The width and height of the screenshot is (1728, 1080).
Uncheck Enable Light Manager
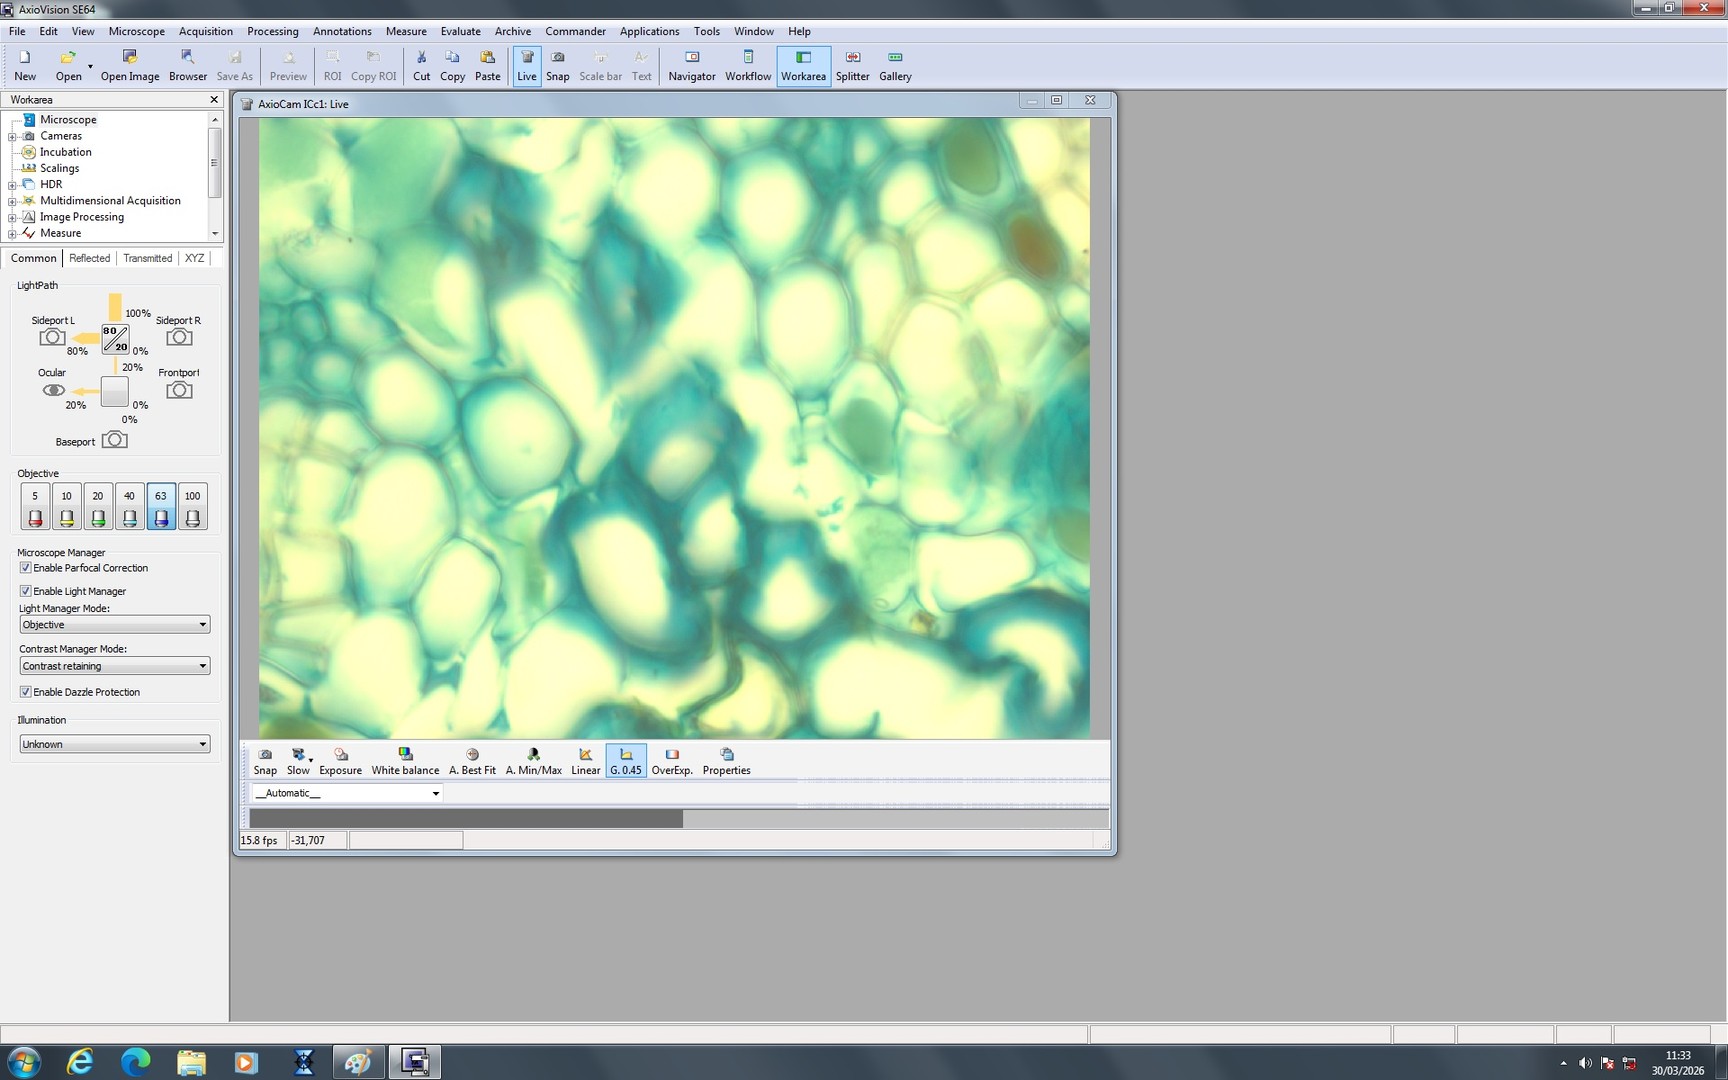25,590
